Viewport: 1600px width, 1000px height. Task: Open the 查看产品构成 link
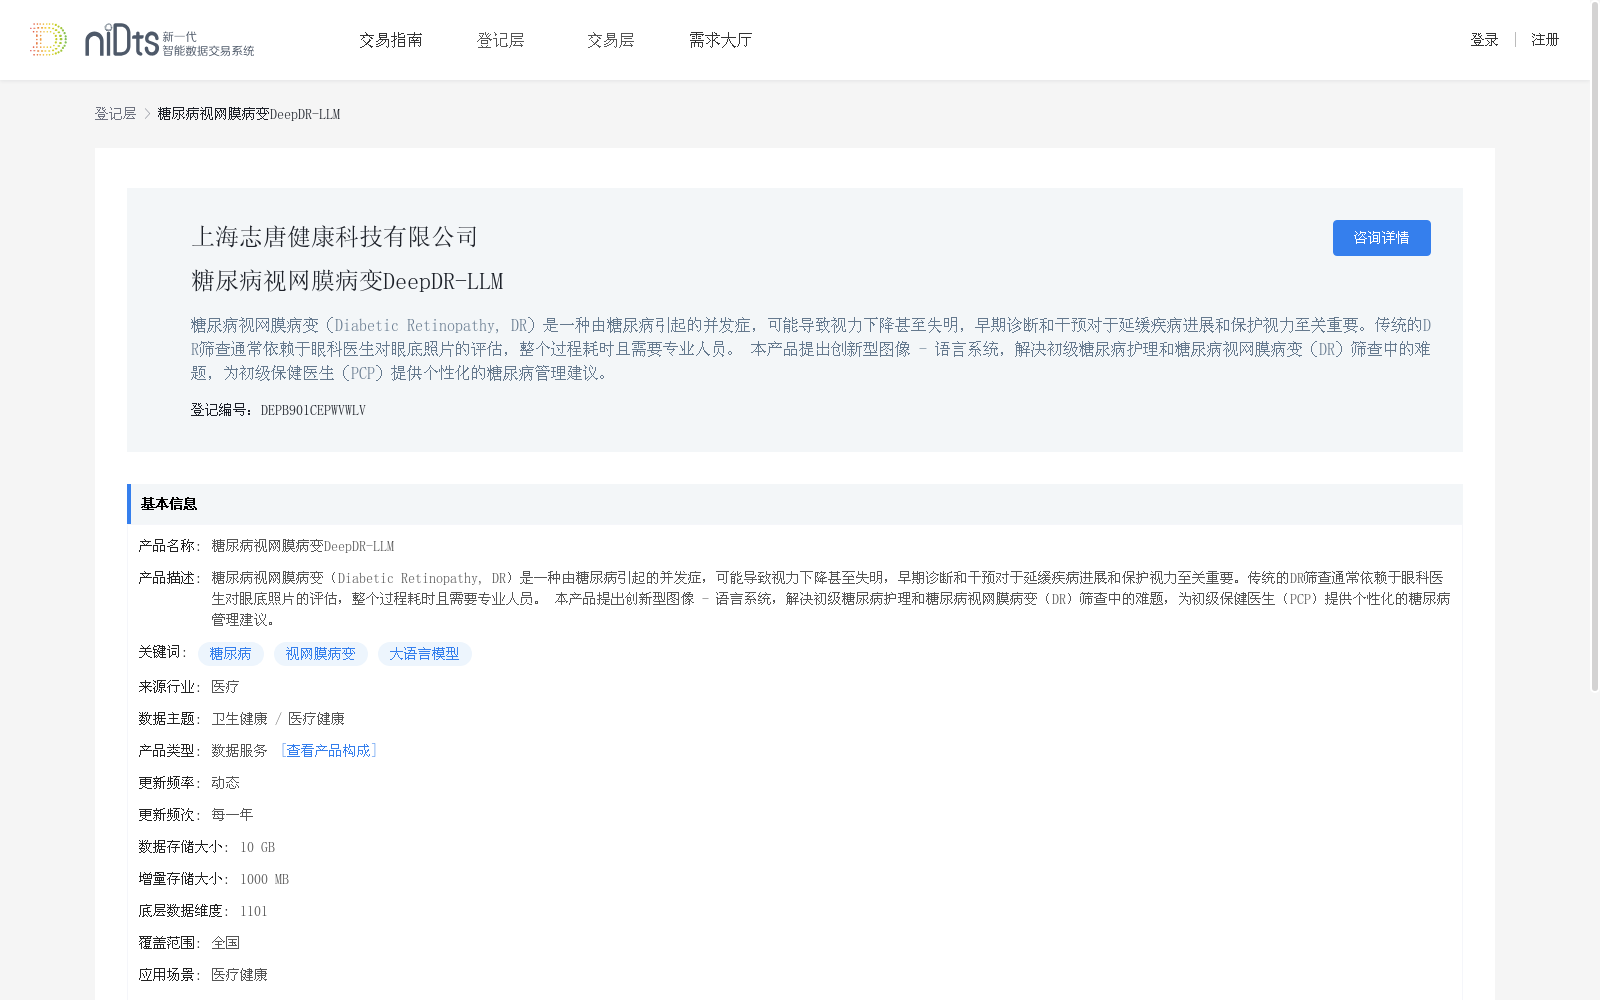point(329,750)
